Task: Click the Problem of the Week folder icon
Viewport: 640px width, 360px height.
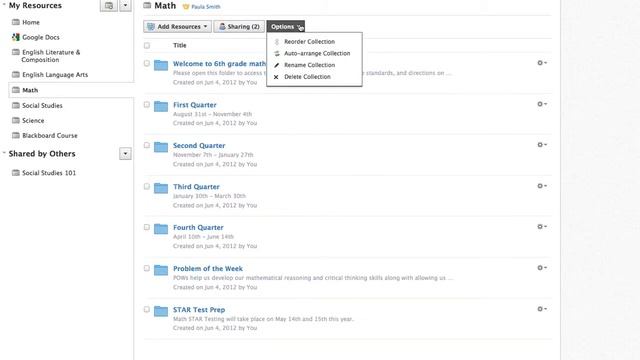Action: 161,270
